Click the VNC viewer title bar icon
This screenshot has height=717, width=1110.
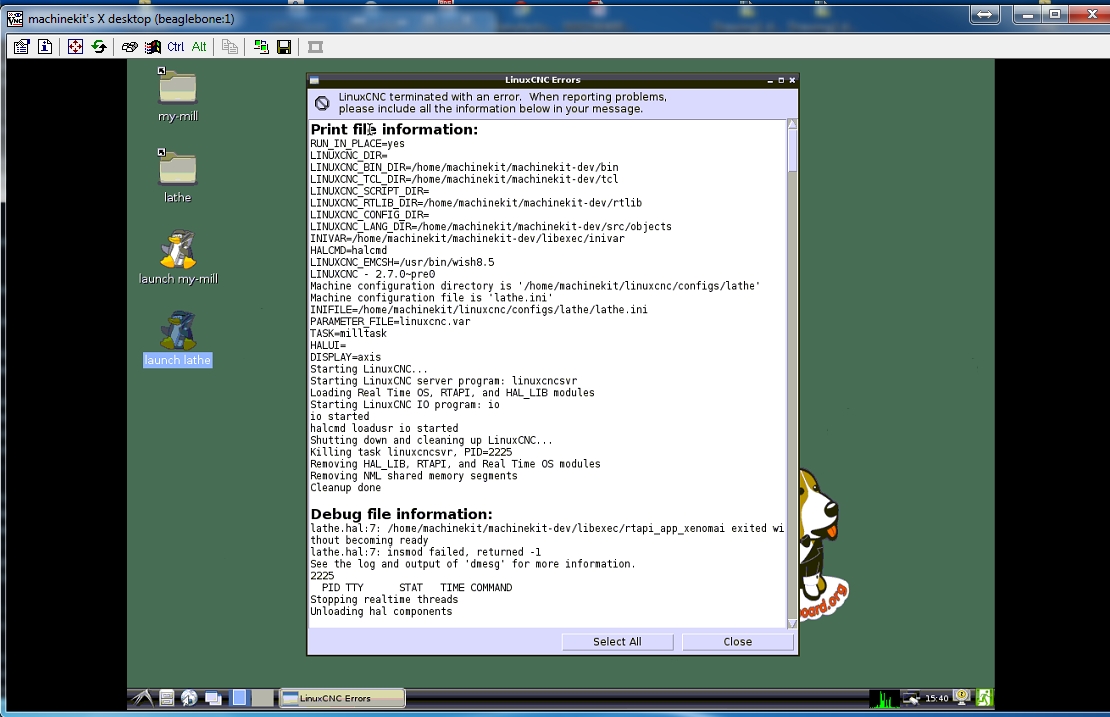(x=15, y=18)
